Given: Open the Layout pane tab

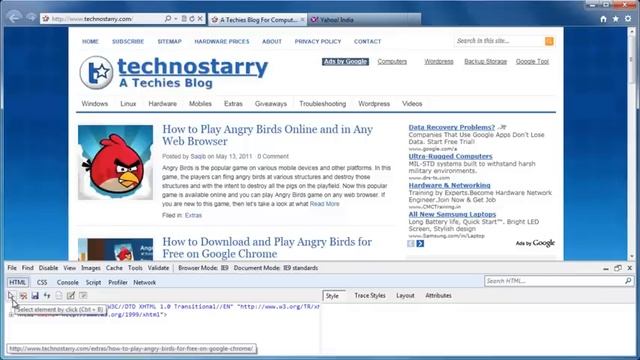Looking at the screenshot, I should point(405,296).
